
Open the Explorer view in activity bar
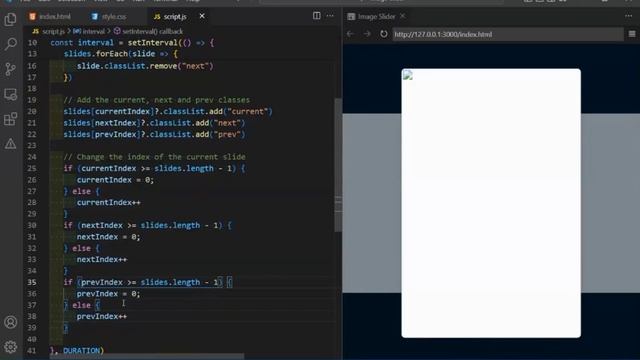[10, 19]
